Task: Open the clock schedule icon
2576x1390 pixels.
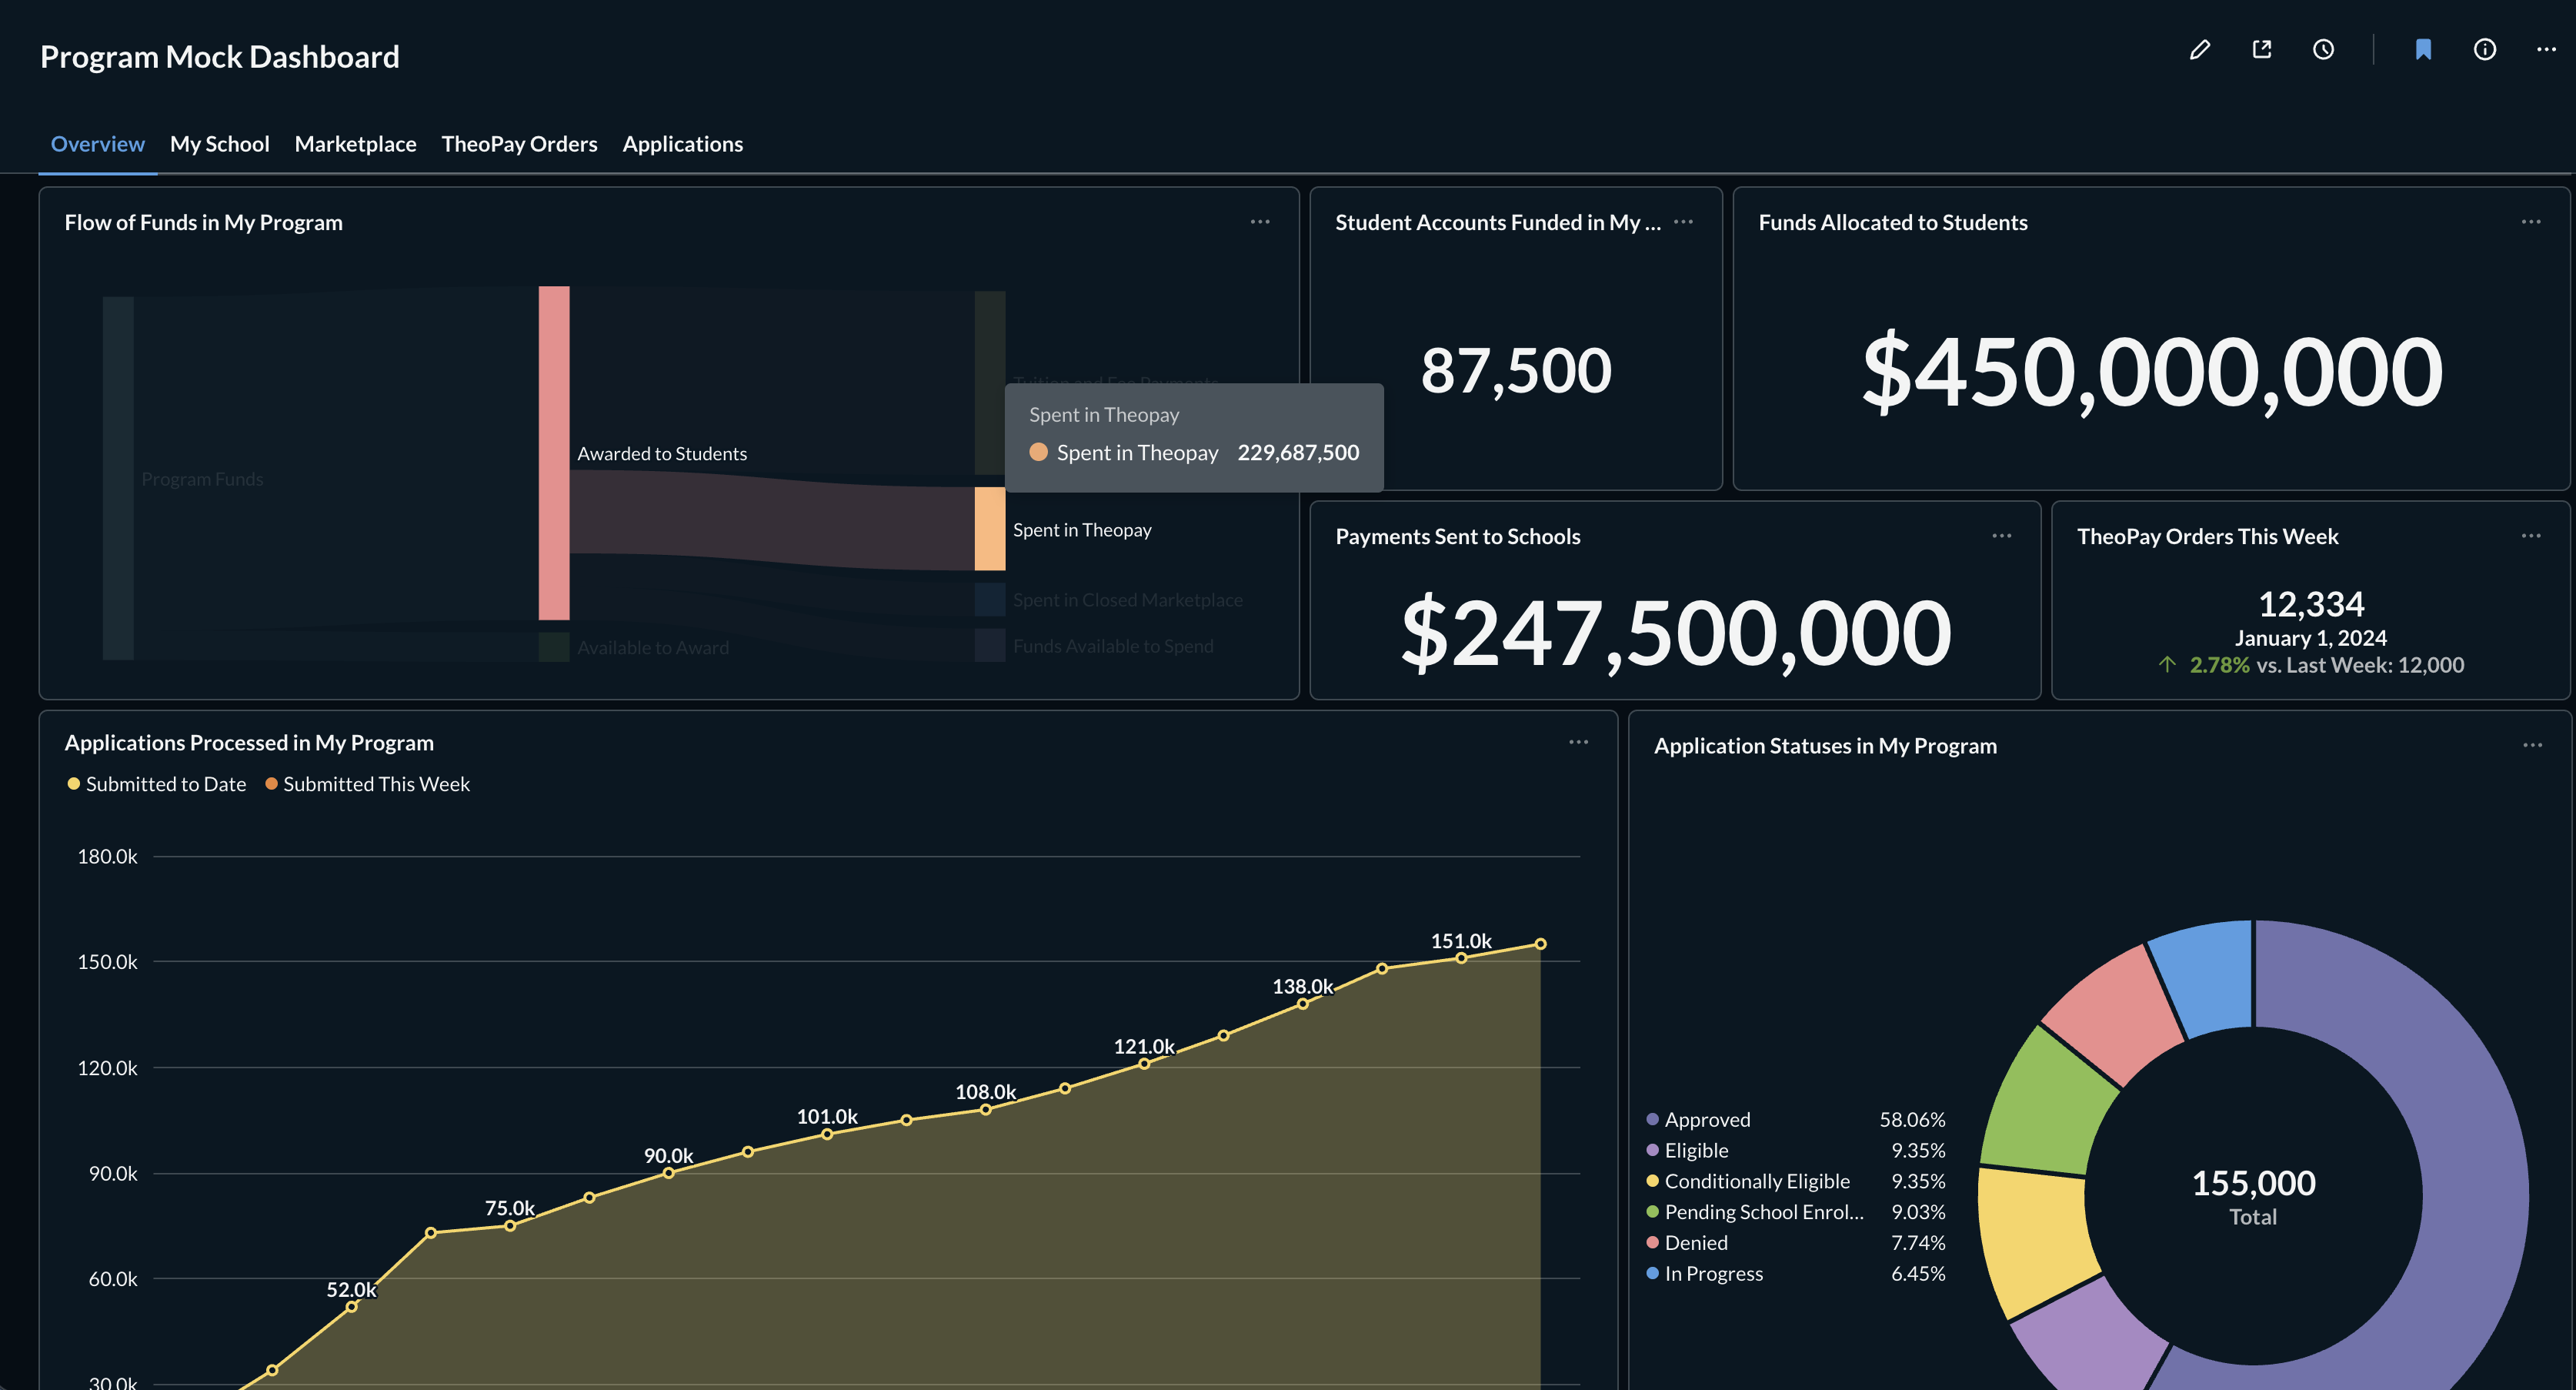Action: point(2323,50)
